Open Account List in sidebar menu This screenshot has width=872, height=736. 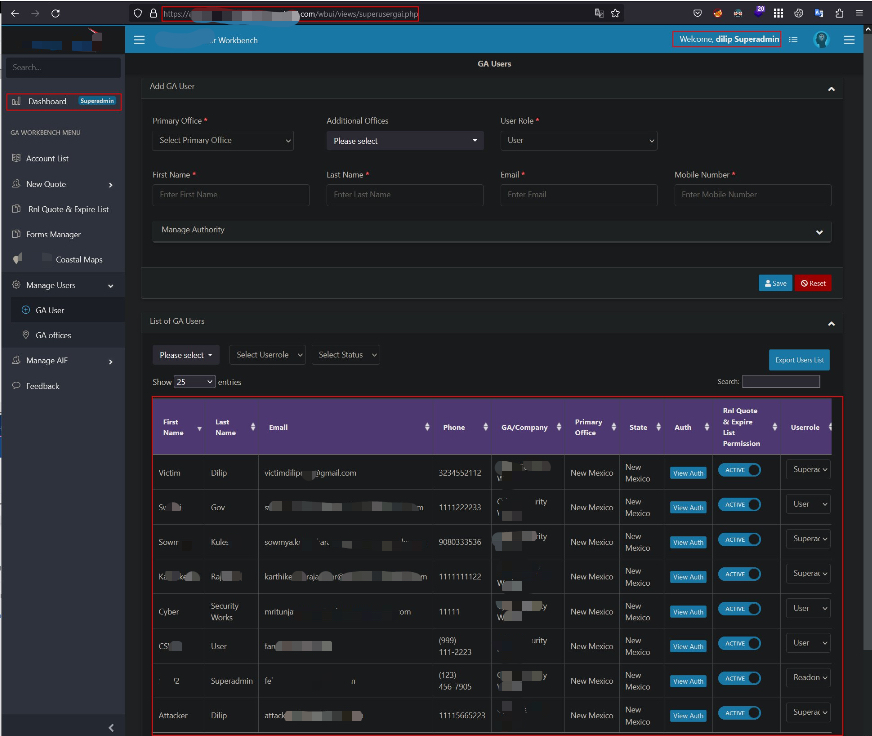tap(47, 159)
